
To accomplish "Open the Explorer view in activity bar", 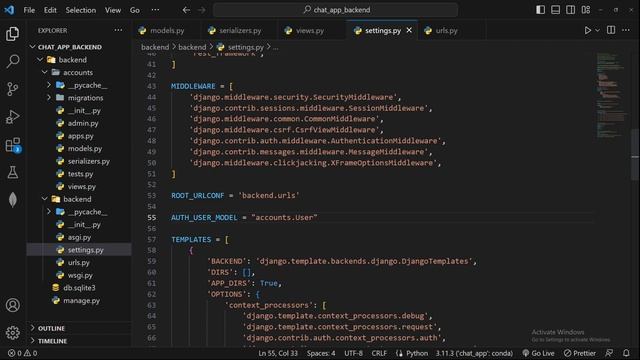I will click(12, 33).
